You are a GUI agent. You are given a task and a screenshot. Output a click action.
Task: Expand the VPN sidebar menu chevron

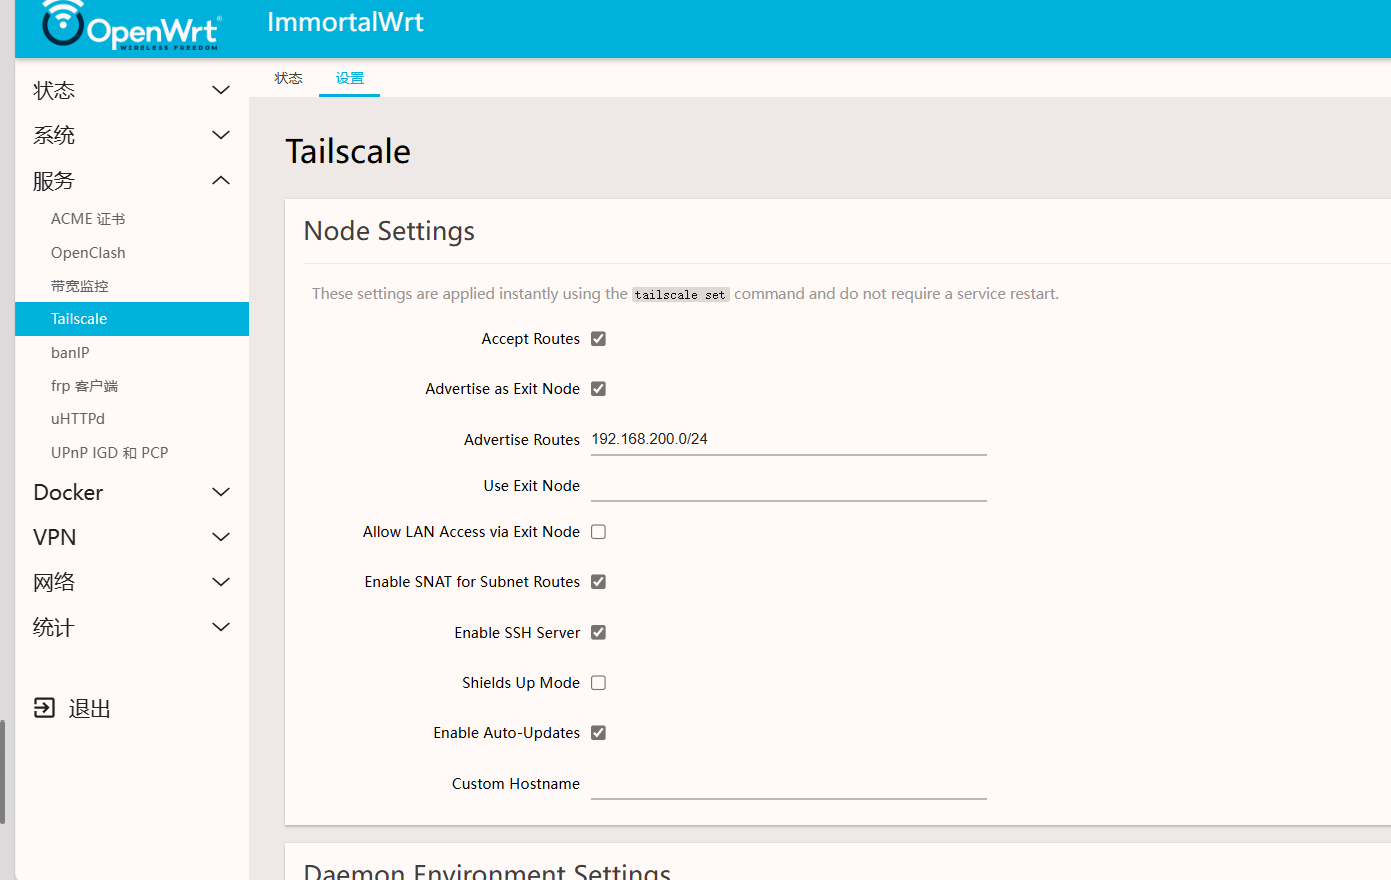point(221,537)
